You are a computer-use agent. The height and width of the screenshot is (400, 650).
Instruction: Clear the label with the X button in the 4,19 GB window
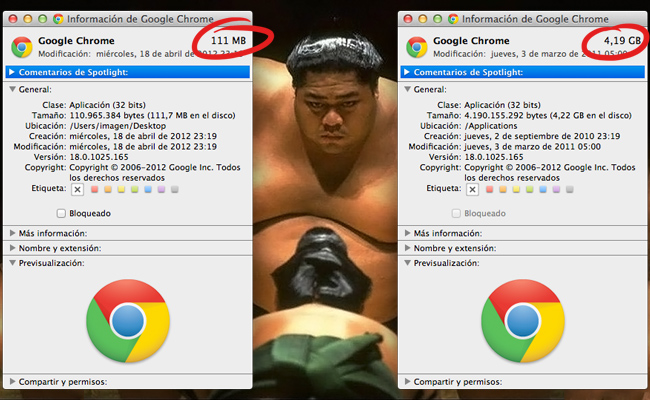click(471, 189)
